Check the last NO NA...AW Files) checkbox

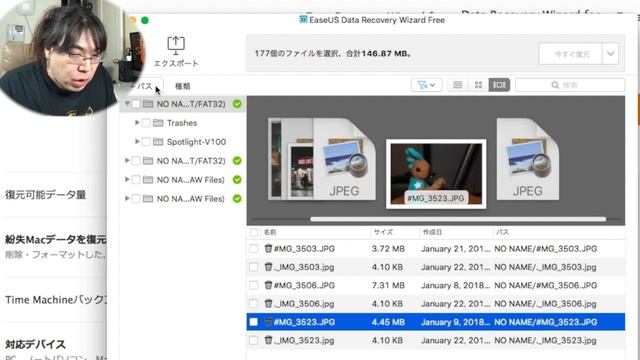point(136,198)
